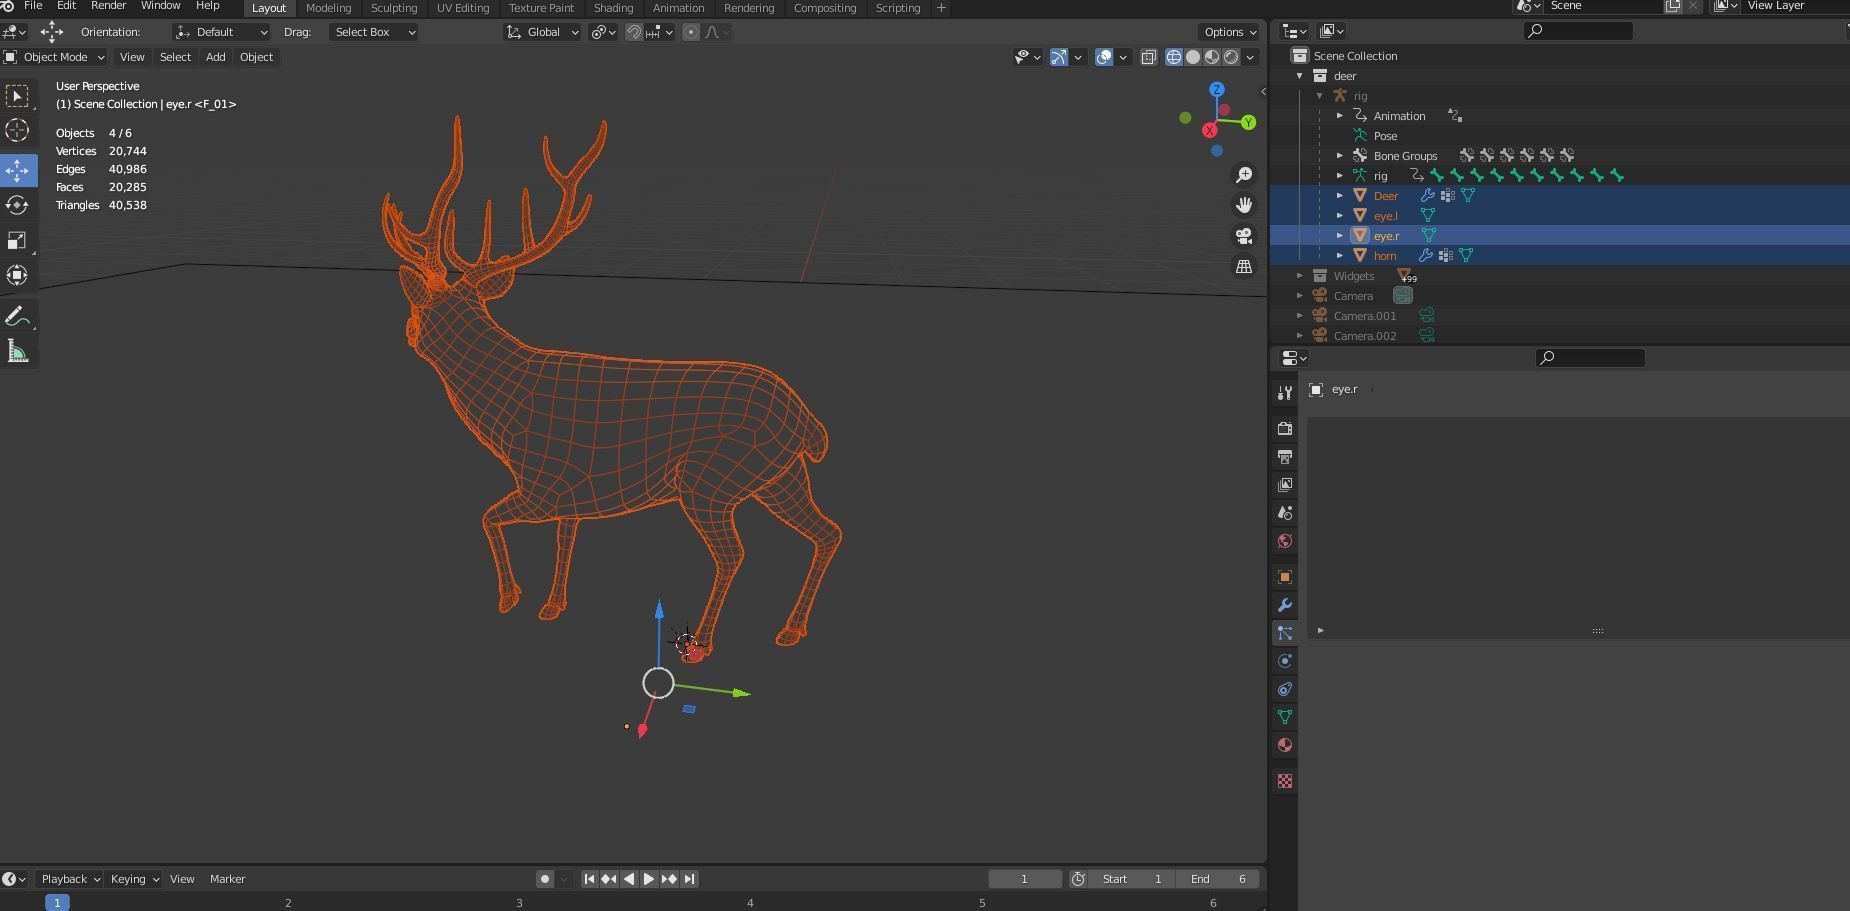Image resolution: width=1850 pixels, height=911 pixels.
Task: Open the Options dropdown
Action: (1230, 32)
